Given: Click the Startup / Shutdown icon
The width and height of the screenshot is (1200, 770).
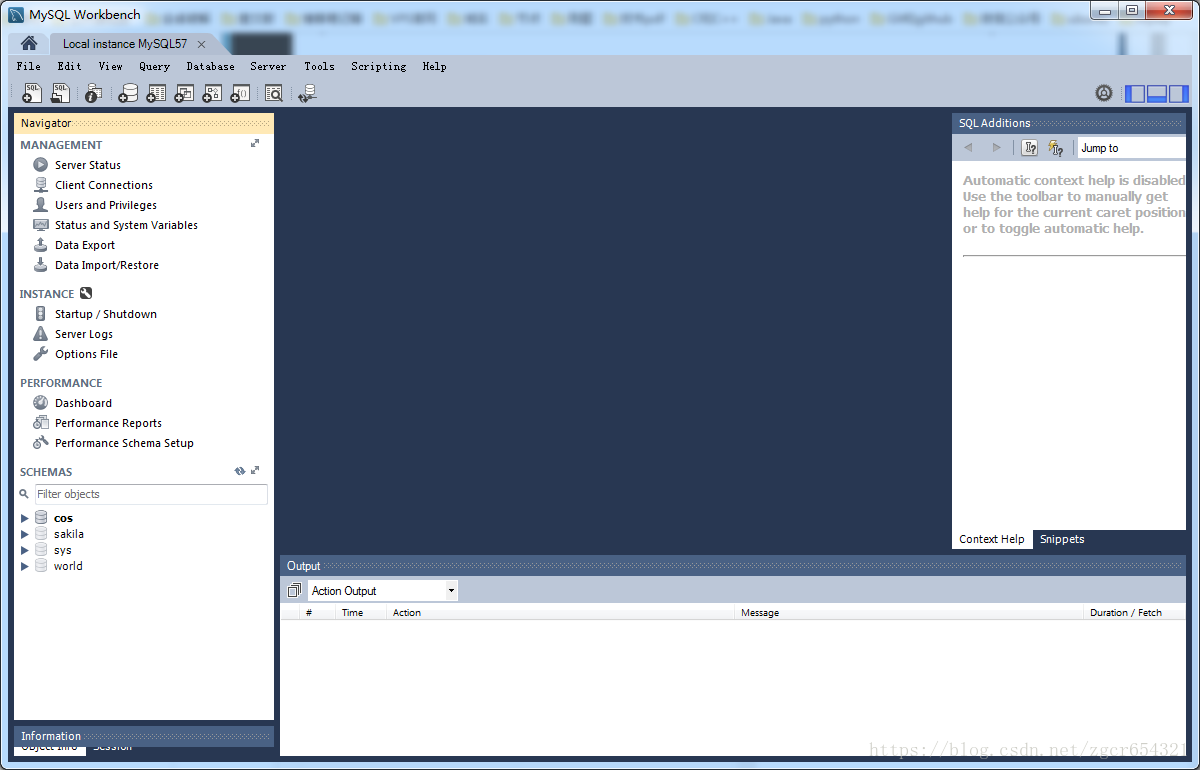Looking at the screenshot, I should pos(40,314).
